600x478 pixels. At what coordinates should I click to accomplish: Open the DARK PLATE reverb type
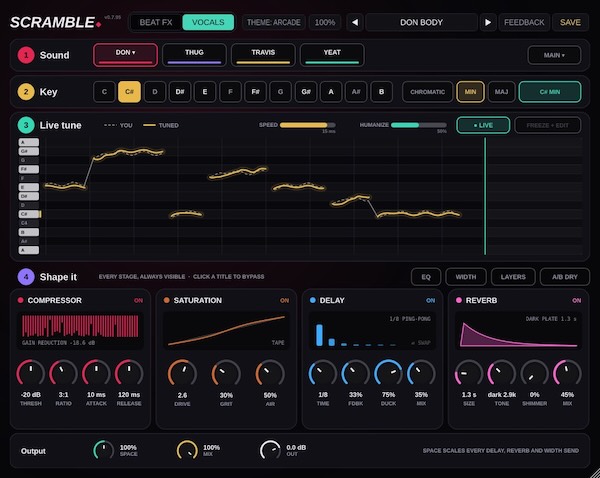pyautogui.click(x=551, y=319)
